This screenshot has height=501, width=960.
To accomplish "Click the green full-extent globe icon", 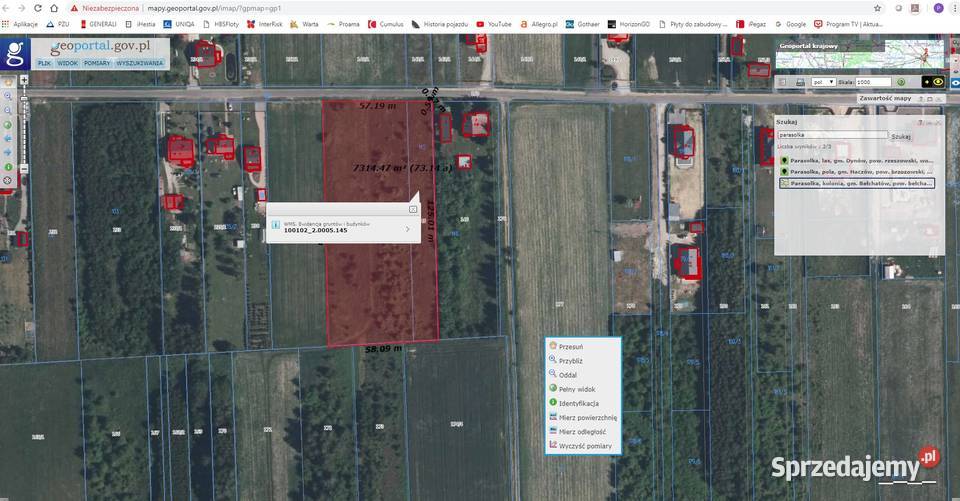I will [x=8, y=125].
